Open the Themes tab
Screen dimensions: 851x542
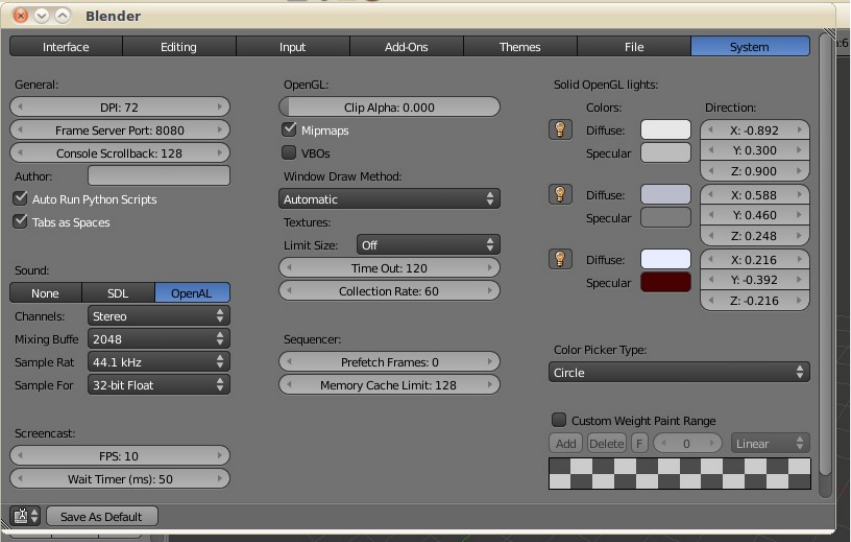[520, 47]
